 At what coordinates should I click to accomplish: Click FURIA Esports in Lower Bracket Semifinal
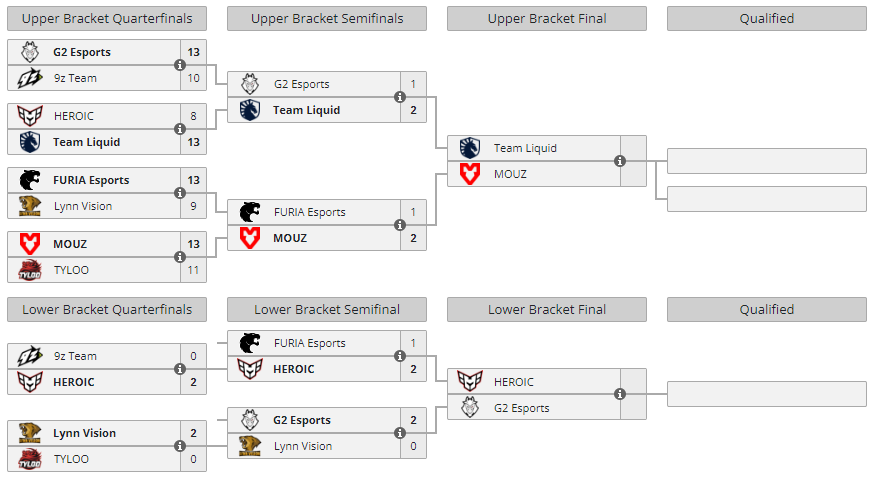(x=309, y=343)
